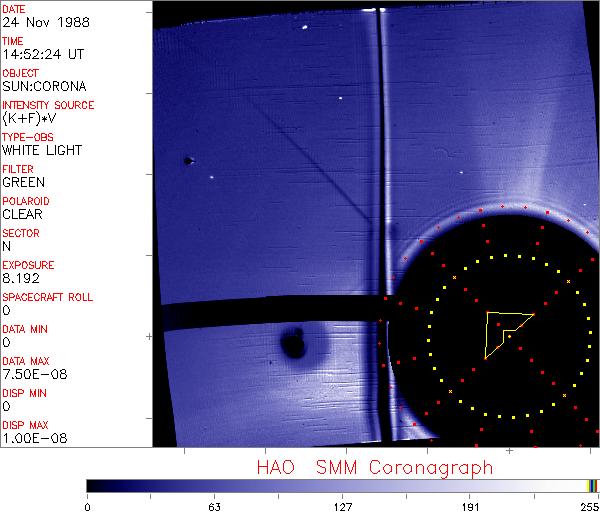Select the time value 14:52:24 UT
The width and height of the screenshot is (600, 512).
[46, 54]
